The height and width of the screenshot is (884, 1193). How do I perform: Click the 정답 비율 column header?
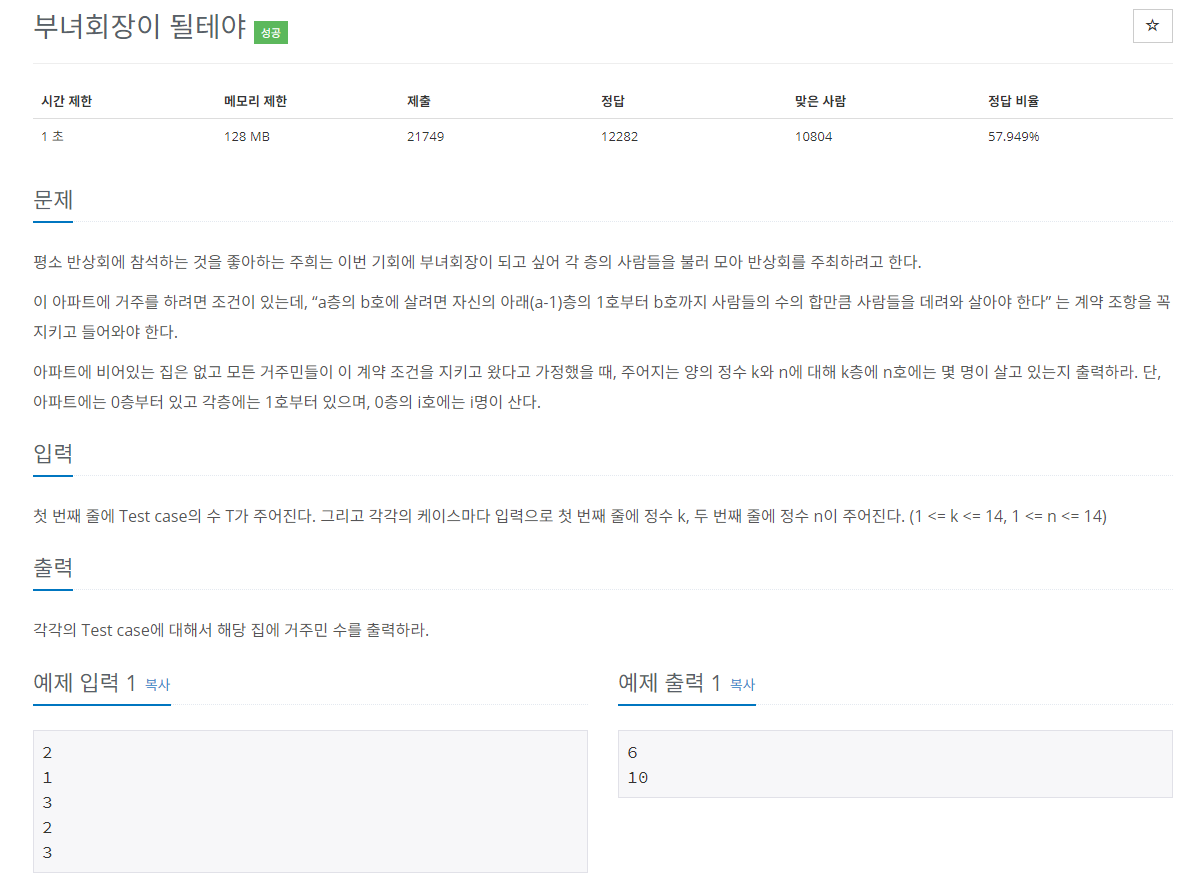point(1013,101)
